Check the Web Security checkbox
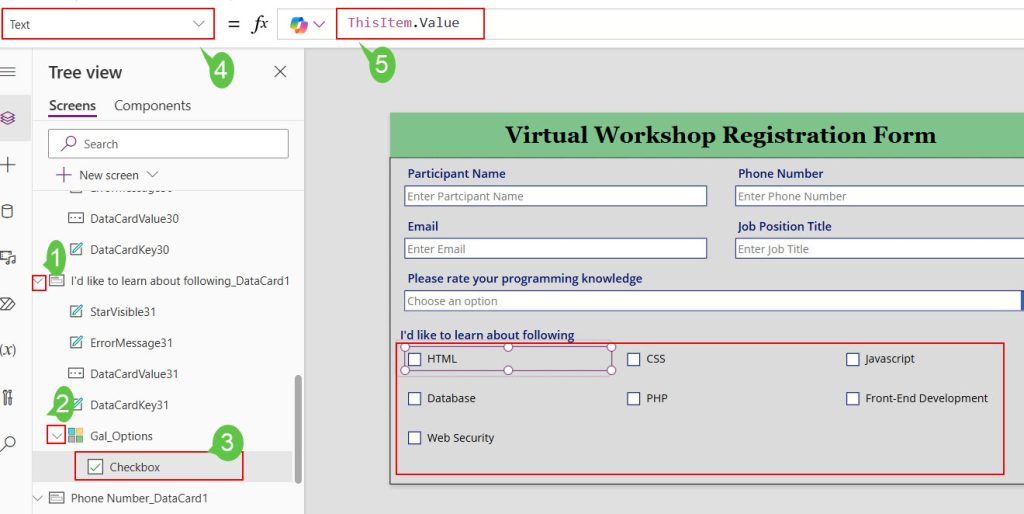This screenshot has height=514, width=1024. 414,438
